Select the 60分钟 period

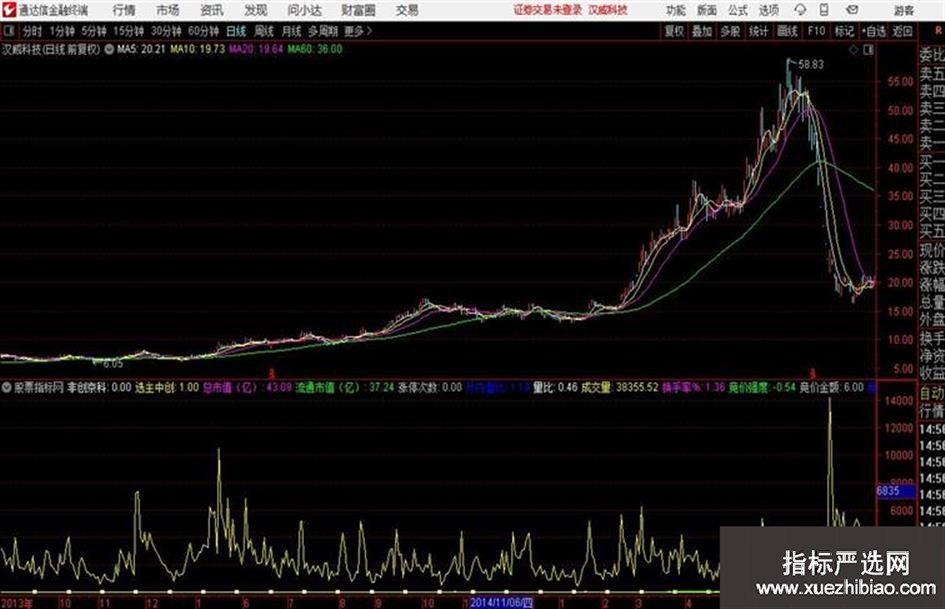click(x=203, y=31)
